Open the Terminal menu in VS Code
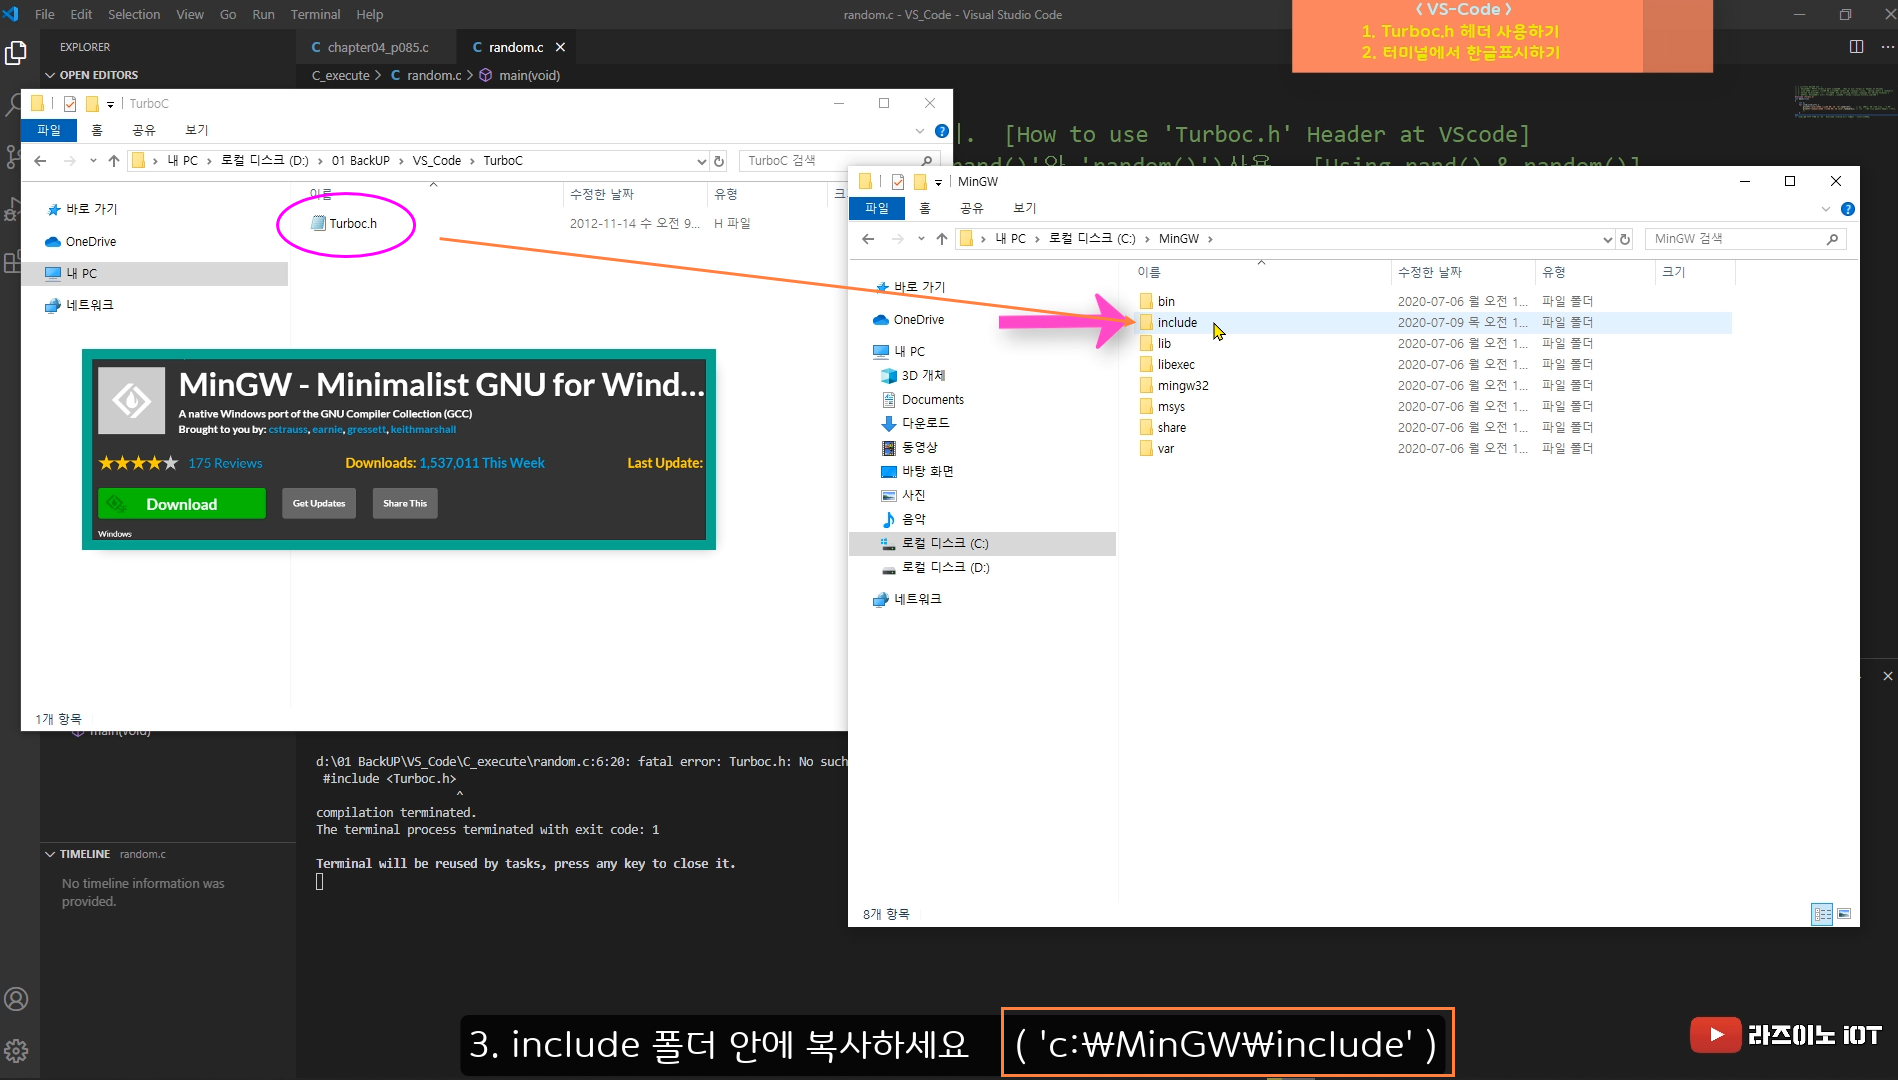1898x1080 pixels. point(315,14)
